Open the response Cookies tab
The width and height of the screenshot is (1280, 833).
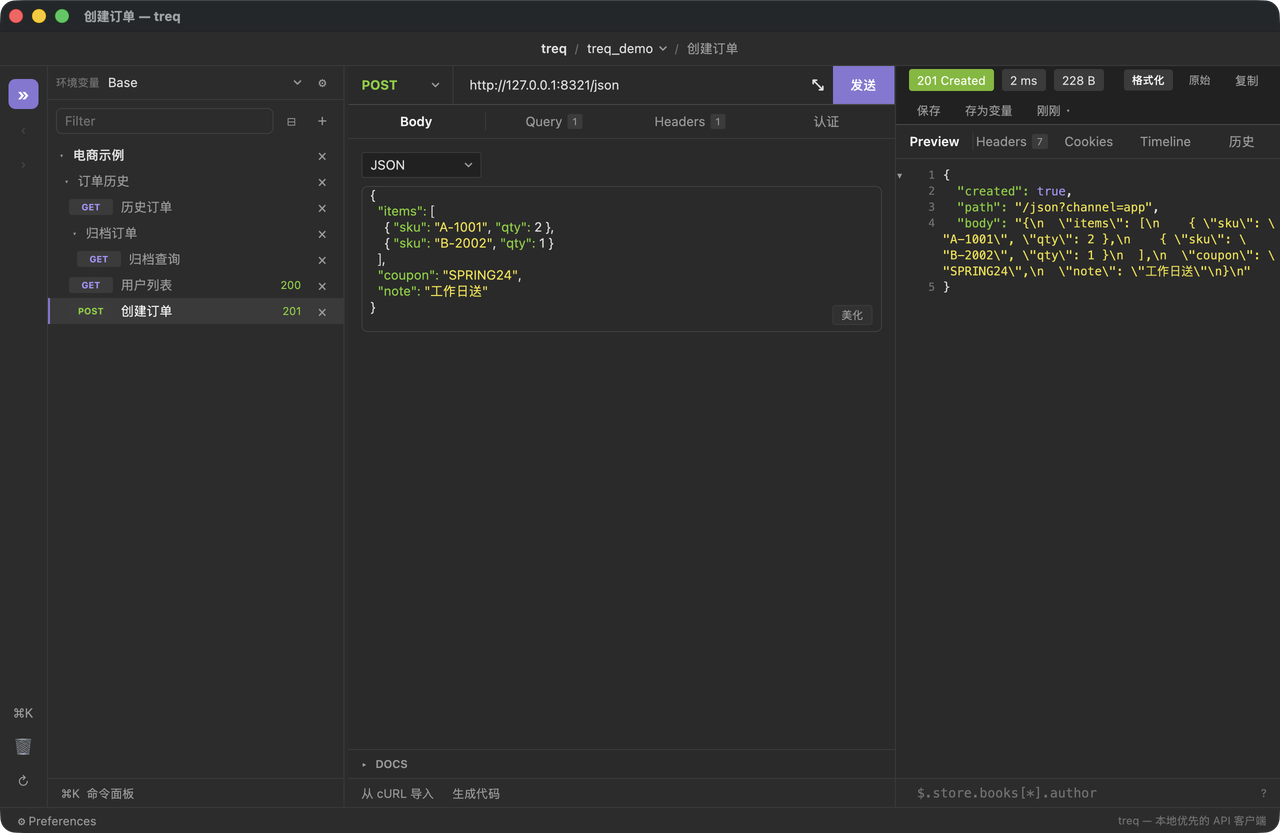tap(1089, 141)
